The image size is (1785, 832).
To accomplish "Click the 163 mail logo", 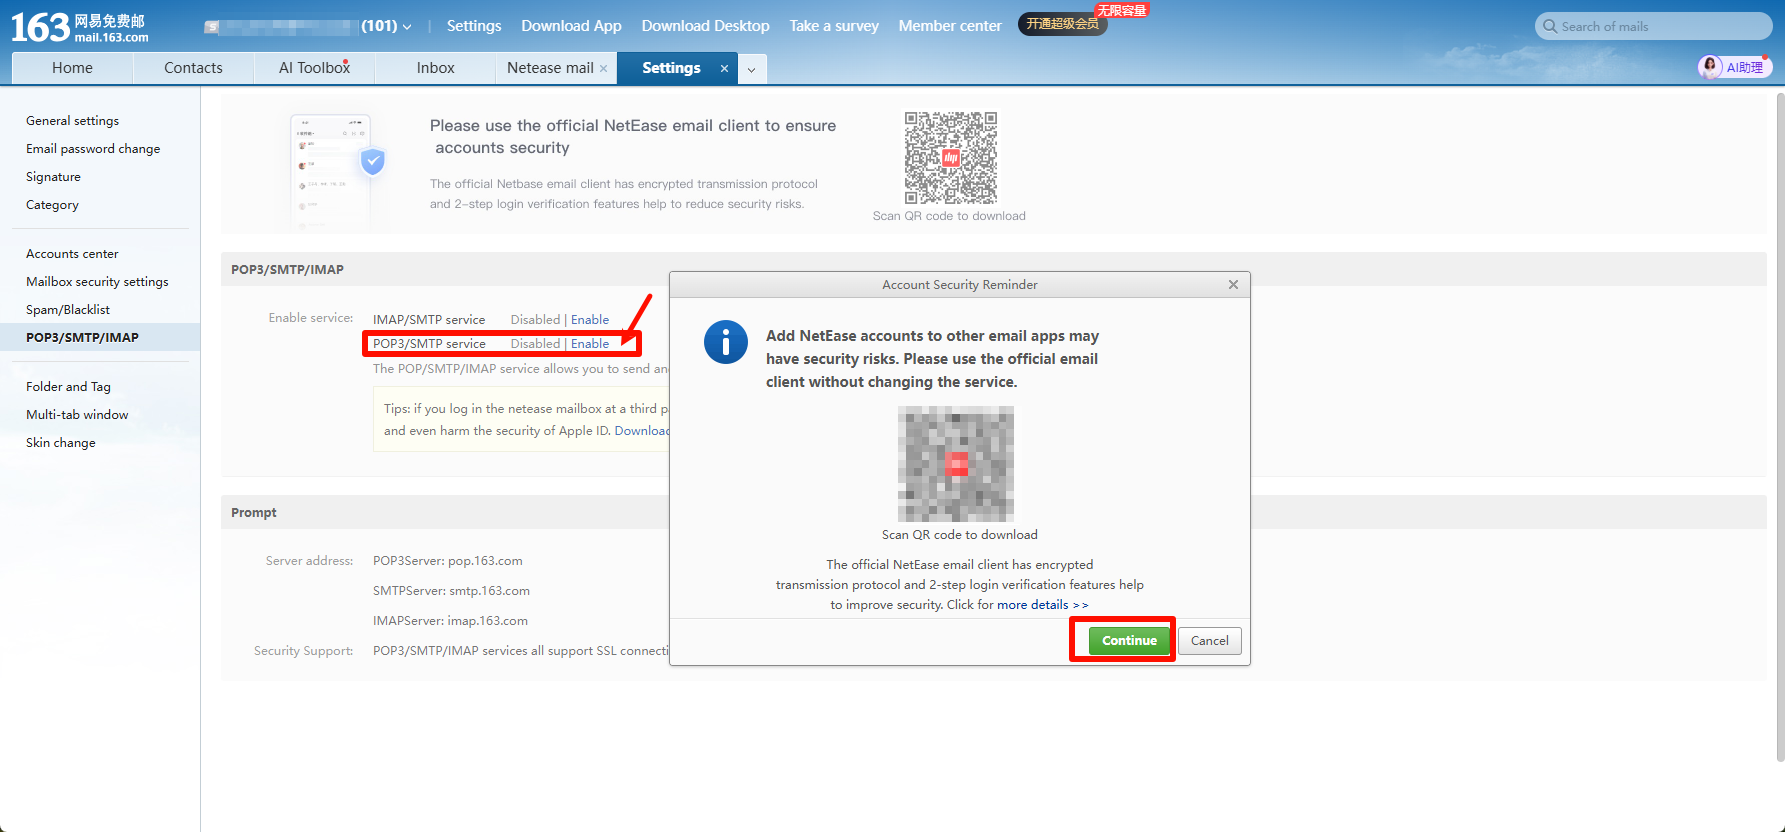I will click(80, 27).
